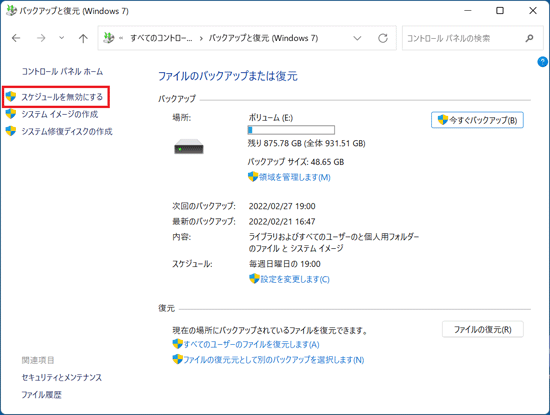This screenshot has height=415, width=550.
Task: Click ファイルの復元(R) button
Action: [483, 329]
